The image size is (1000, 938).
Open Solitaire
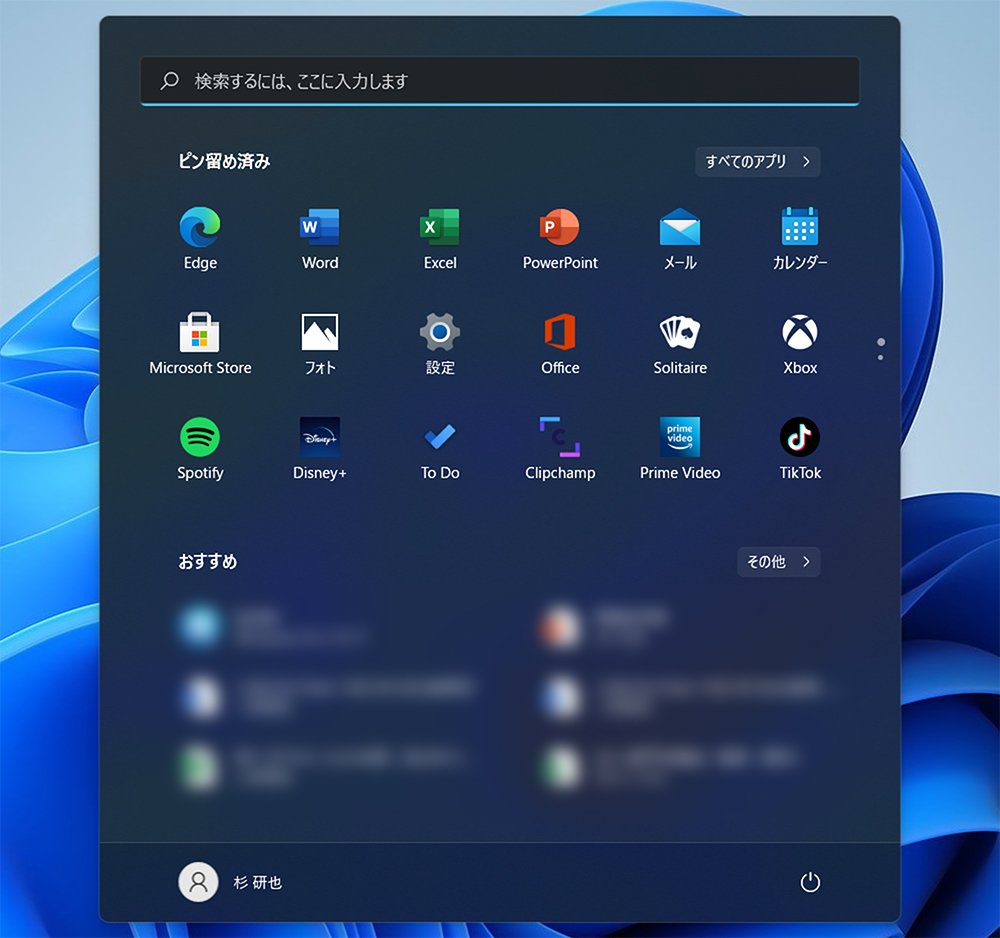pos(680,344)
